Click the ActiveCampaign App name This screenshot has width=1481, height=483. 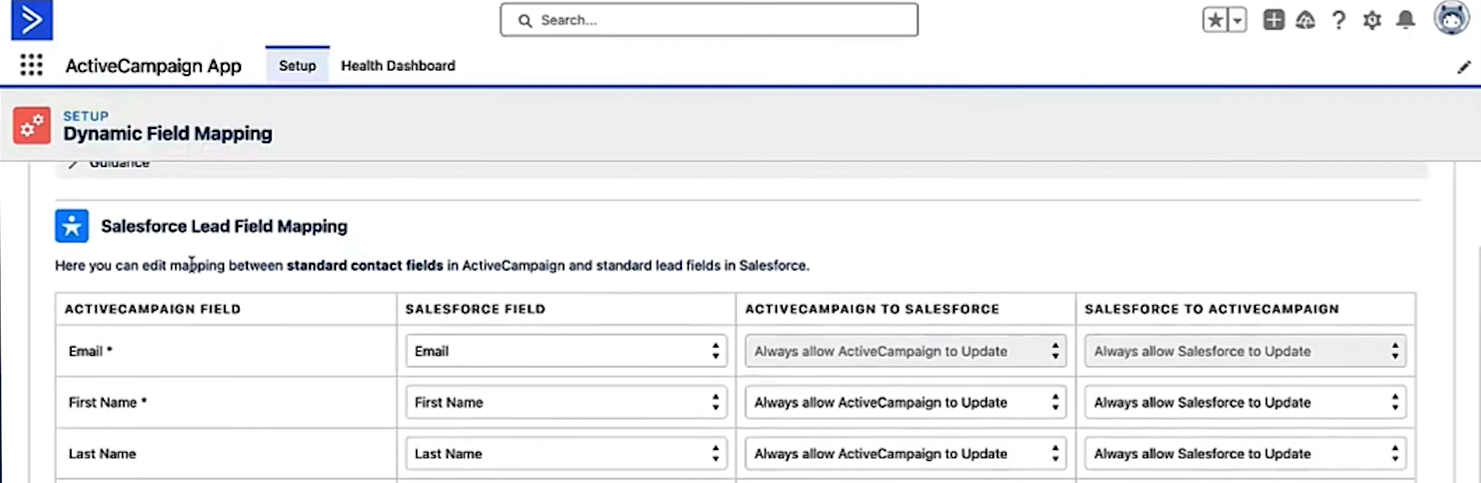click(153, 66)
